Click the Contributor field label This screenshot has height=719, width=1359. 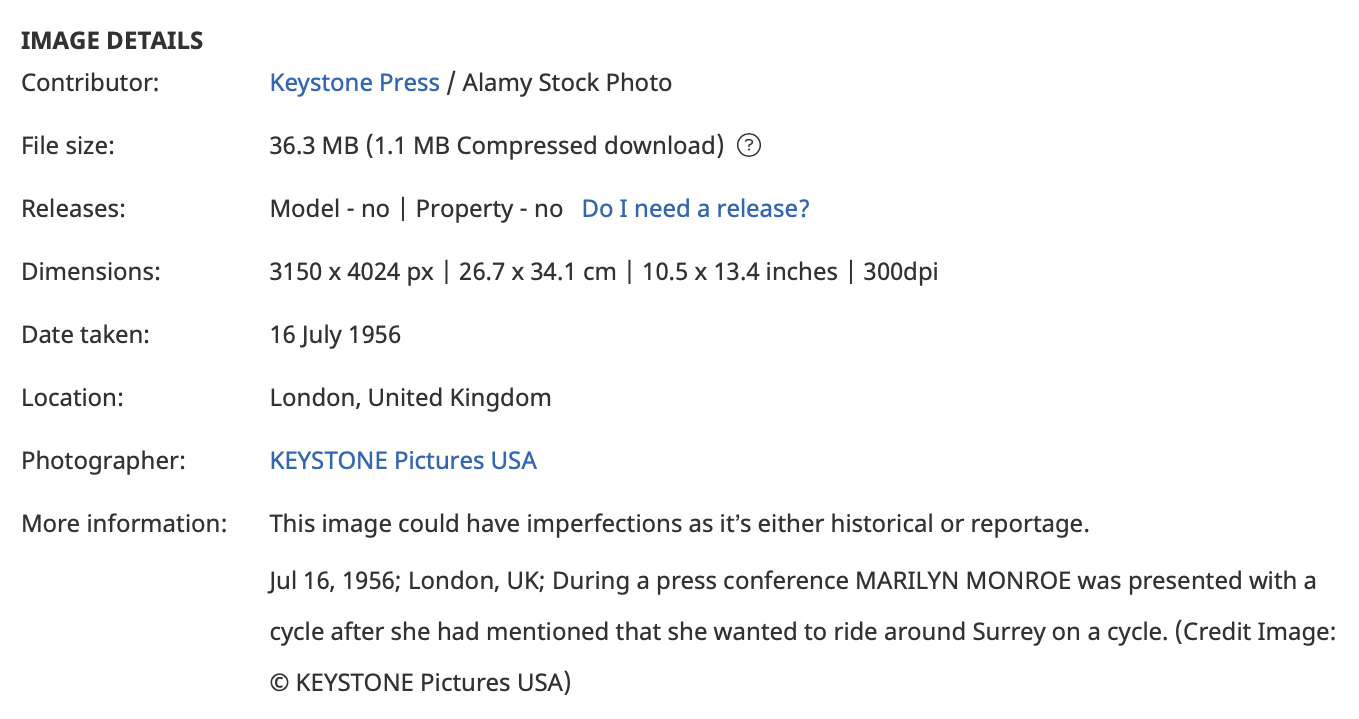pos(90,83)
